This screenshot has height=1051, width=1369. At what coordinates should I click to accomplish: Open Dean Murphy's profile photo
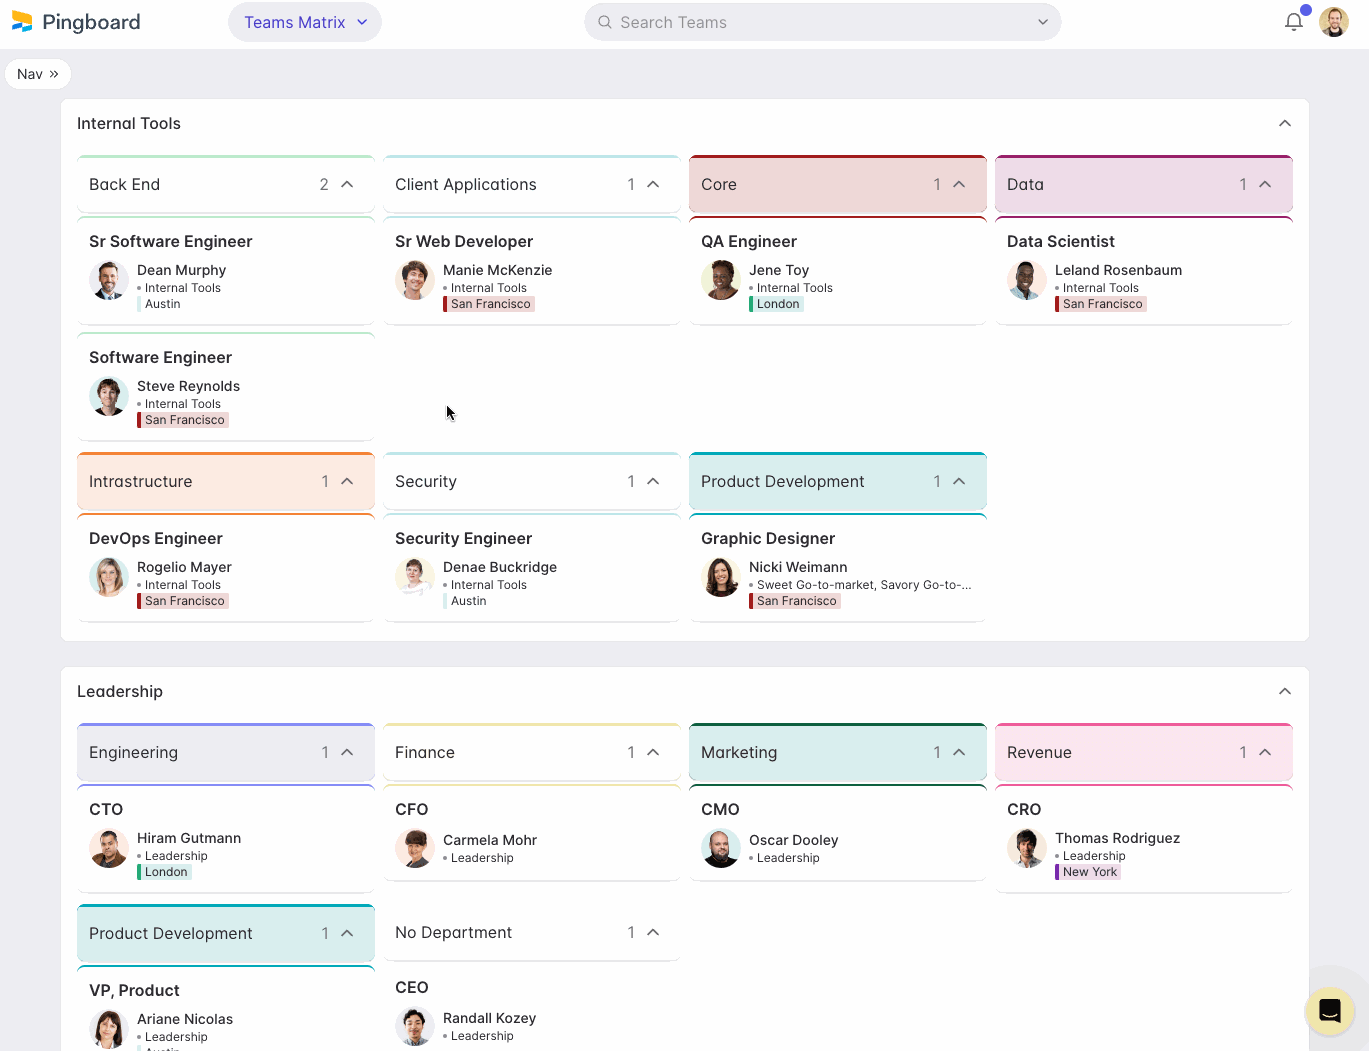coord(108,280)
